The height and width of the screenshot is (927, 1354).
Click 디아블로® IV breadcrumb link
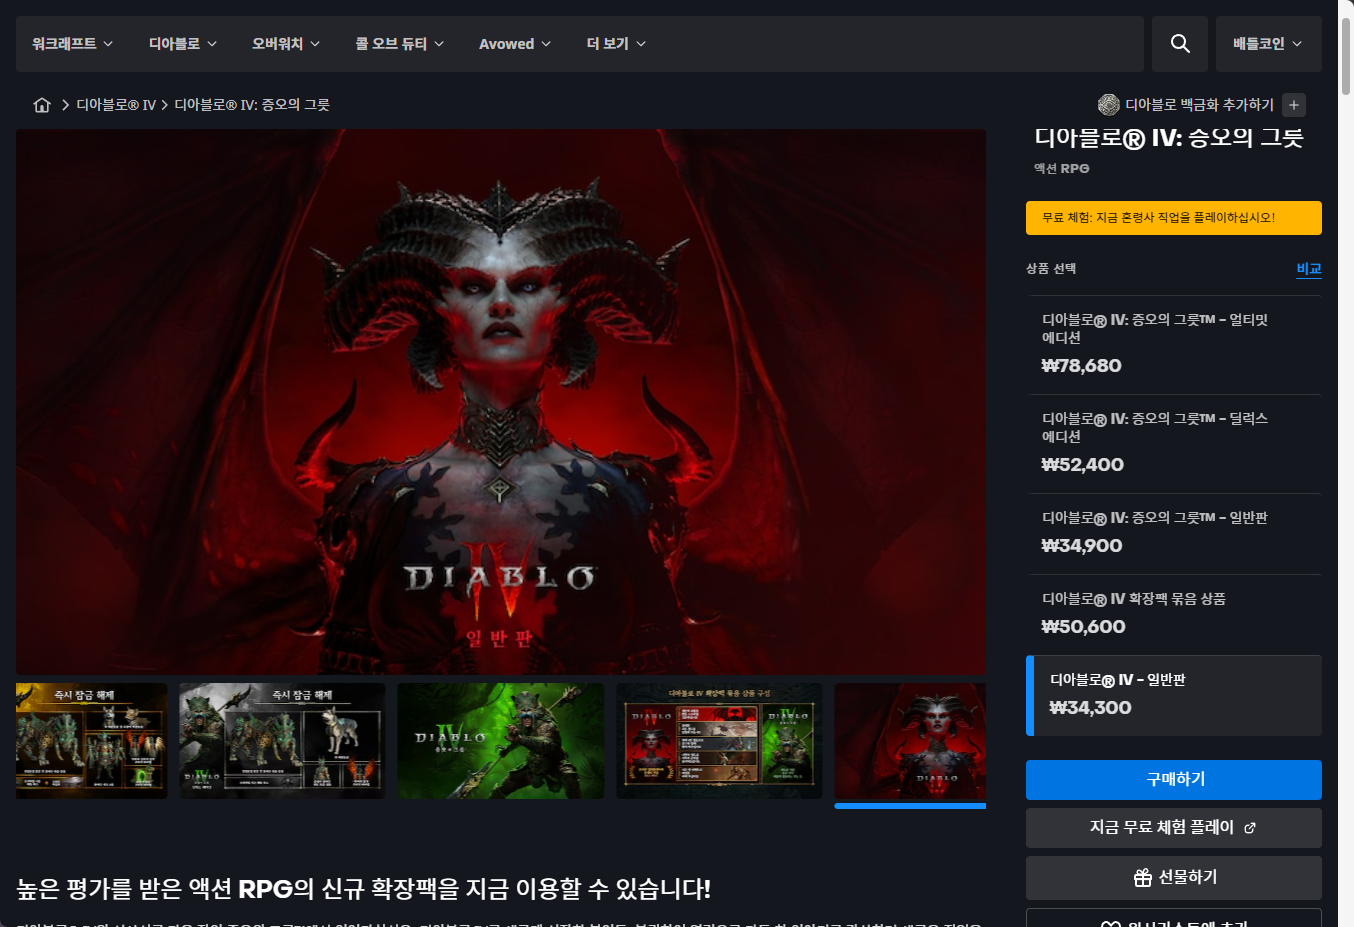click(x=116, y=105)
